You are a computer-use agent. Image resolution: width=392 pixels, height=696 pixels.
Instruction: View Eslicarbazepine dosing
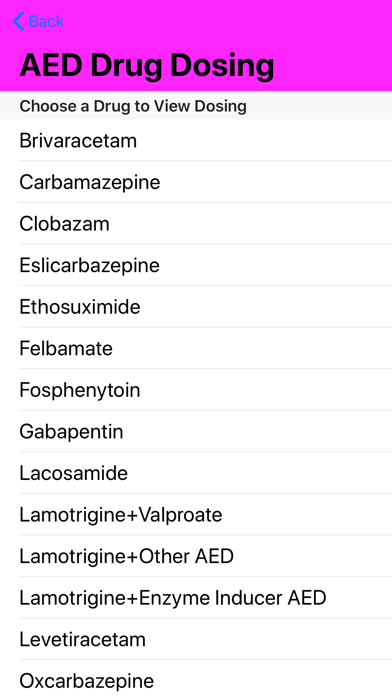click(196, 265)
